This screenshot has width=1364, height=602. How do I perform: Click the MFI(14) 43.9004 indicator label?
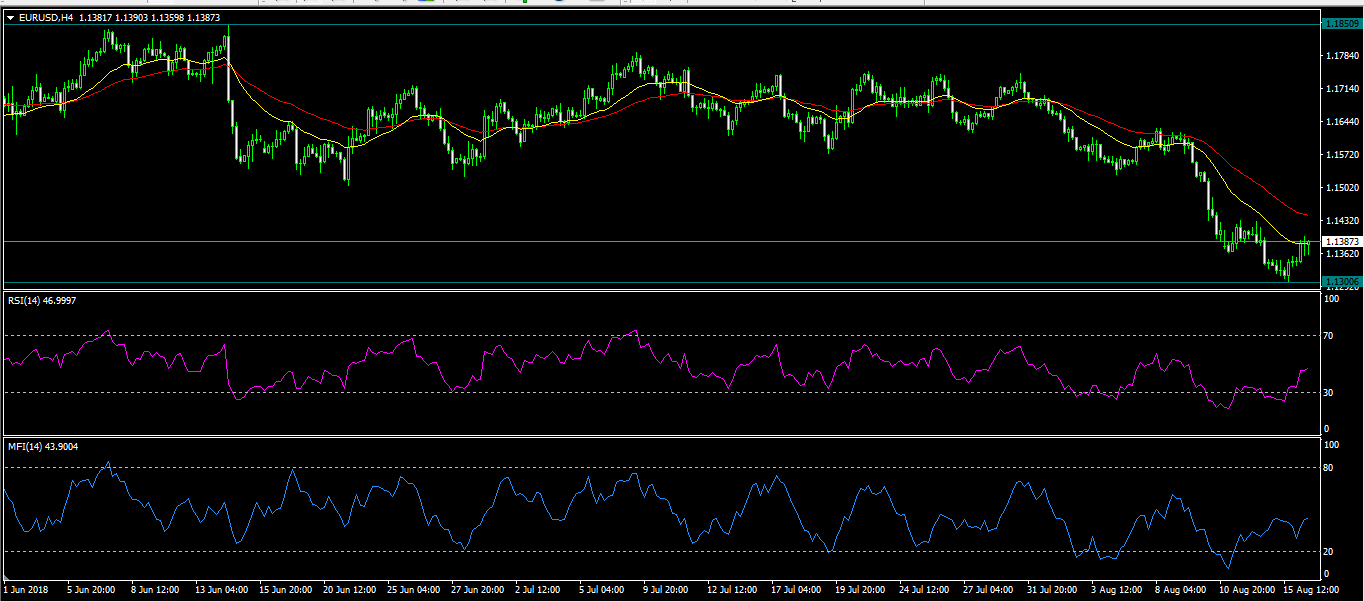tap(42, 446)
